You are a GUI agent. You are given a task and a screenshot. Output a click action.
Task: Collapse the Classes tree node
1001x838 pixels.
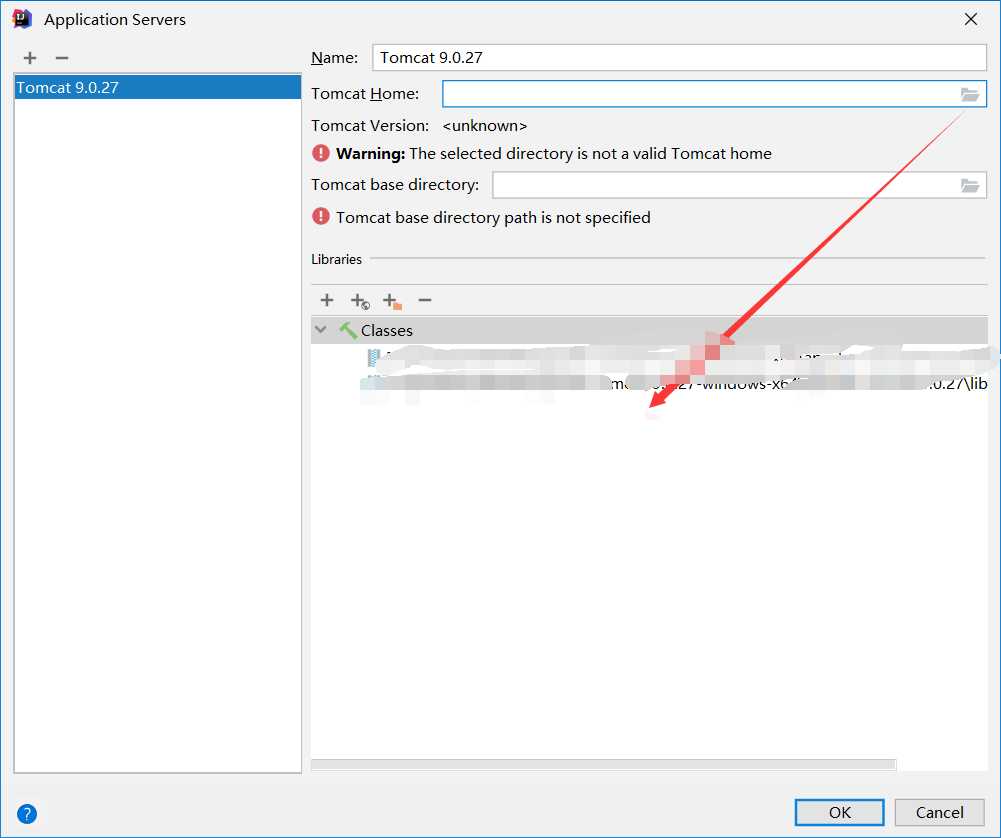(321, 330)
